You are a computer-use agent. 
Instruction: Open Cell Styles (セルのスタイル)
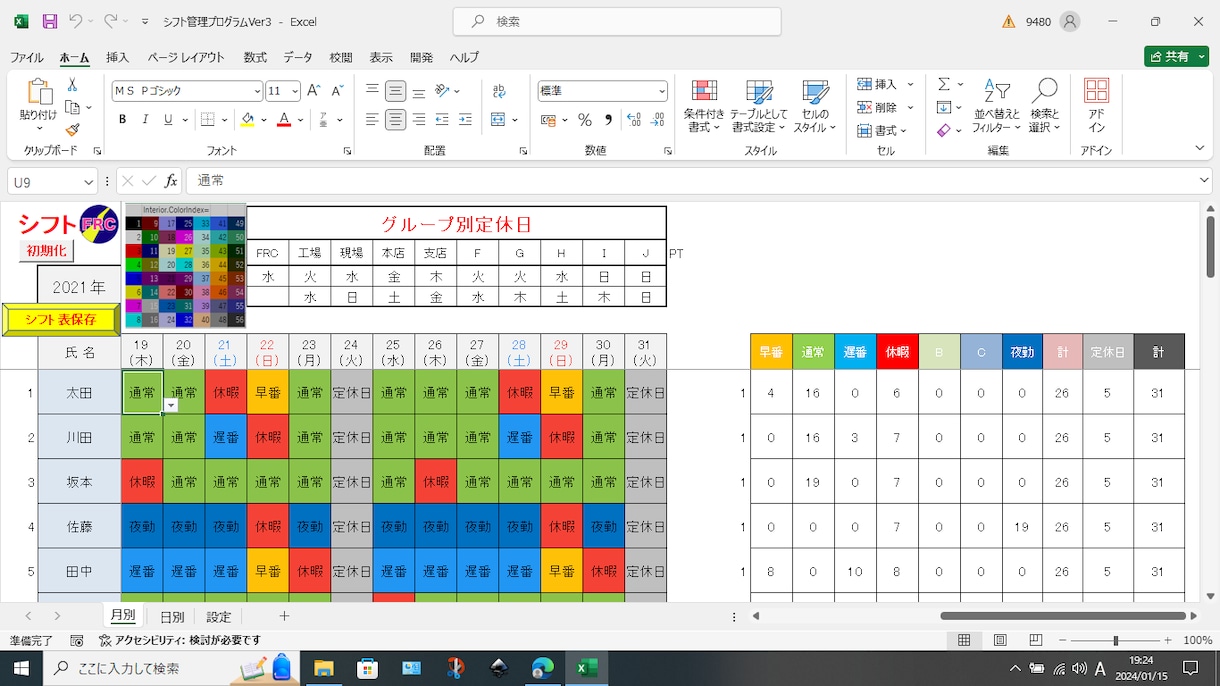[x=815, y=108]
